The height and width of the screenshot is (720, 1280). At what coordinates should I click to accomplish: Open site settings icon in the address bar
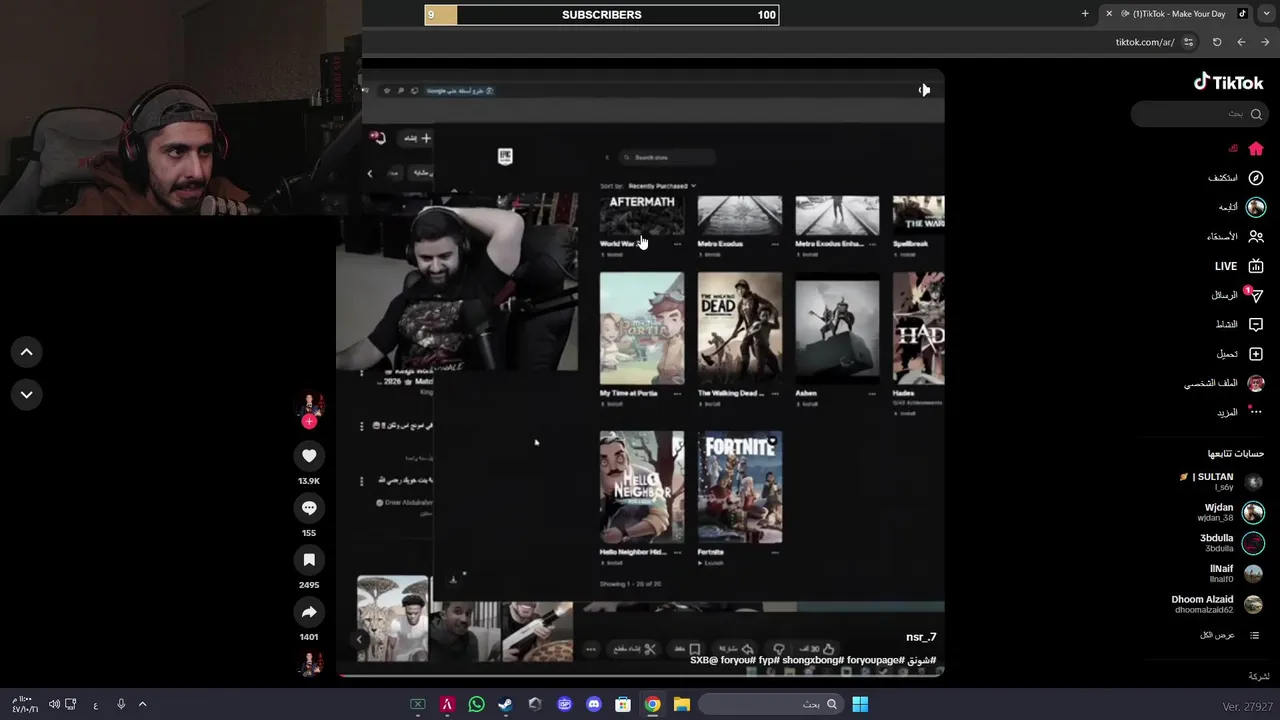1188,42
